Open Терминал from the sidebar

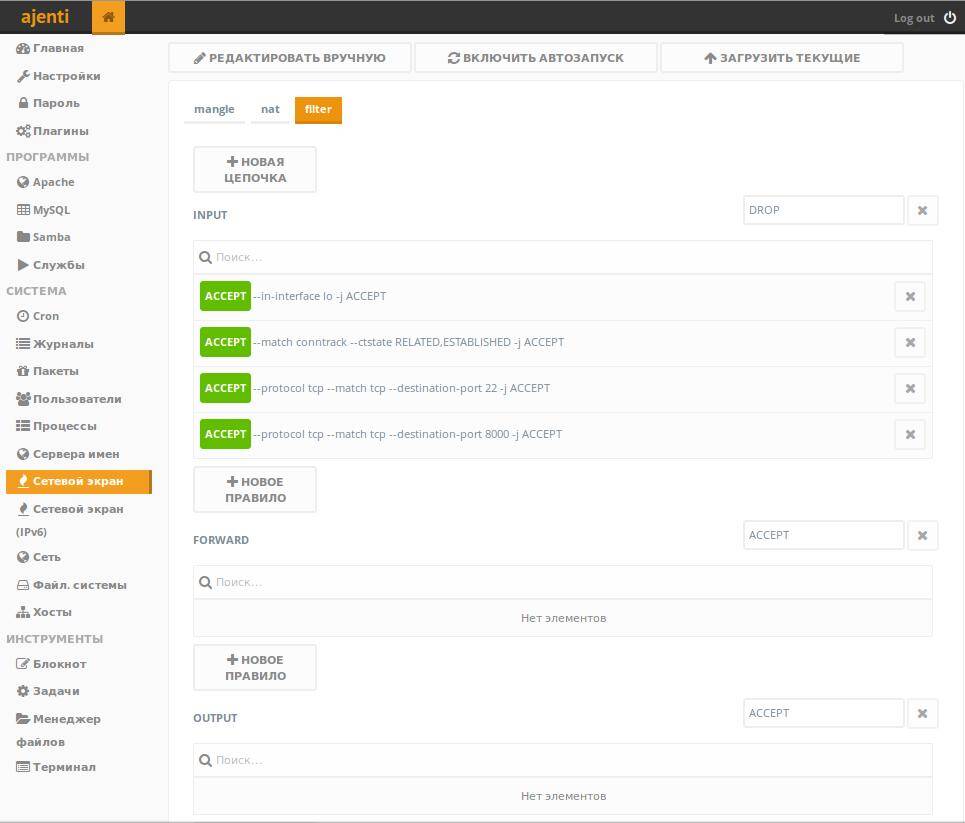[x=64, y=767]
